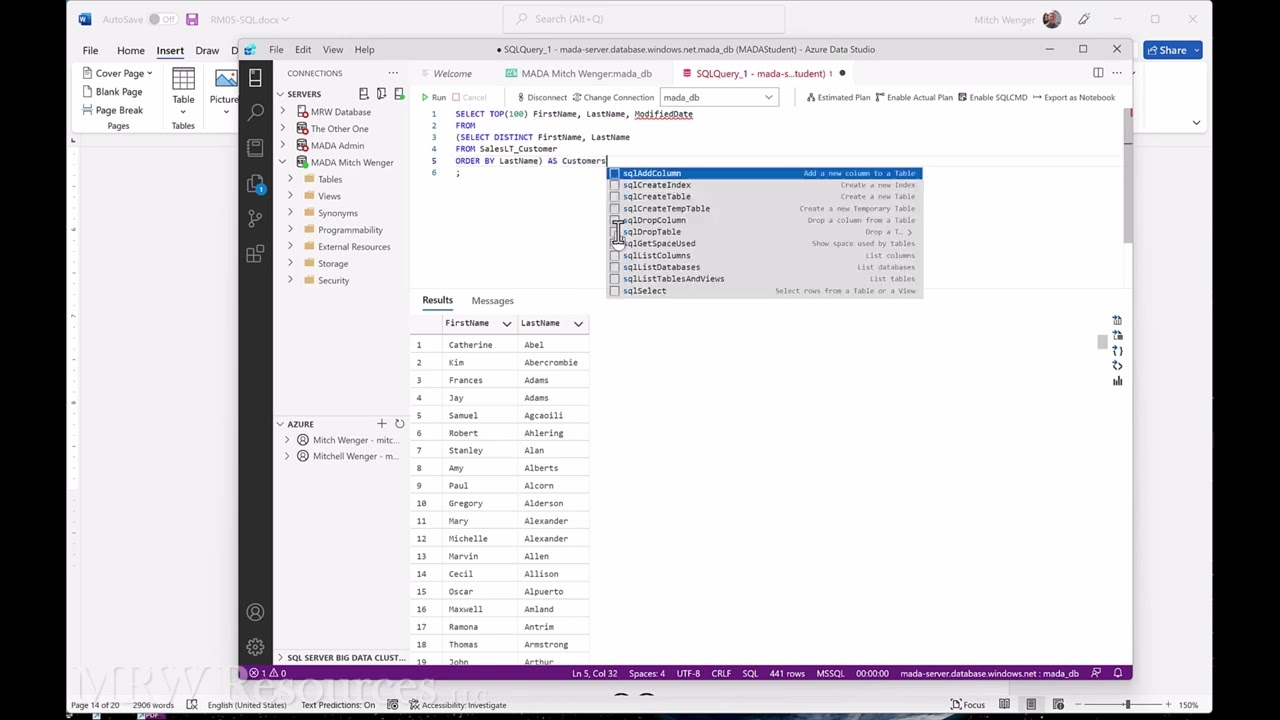Click the New Connection icon in Servers
1280x720 pixels.
point(364,94)
